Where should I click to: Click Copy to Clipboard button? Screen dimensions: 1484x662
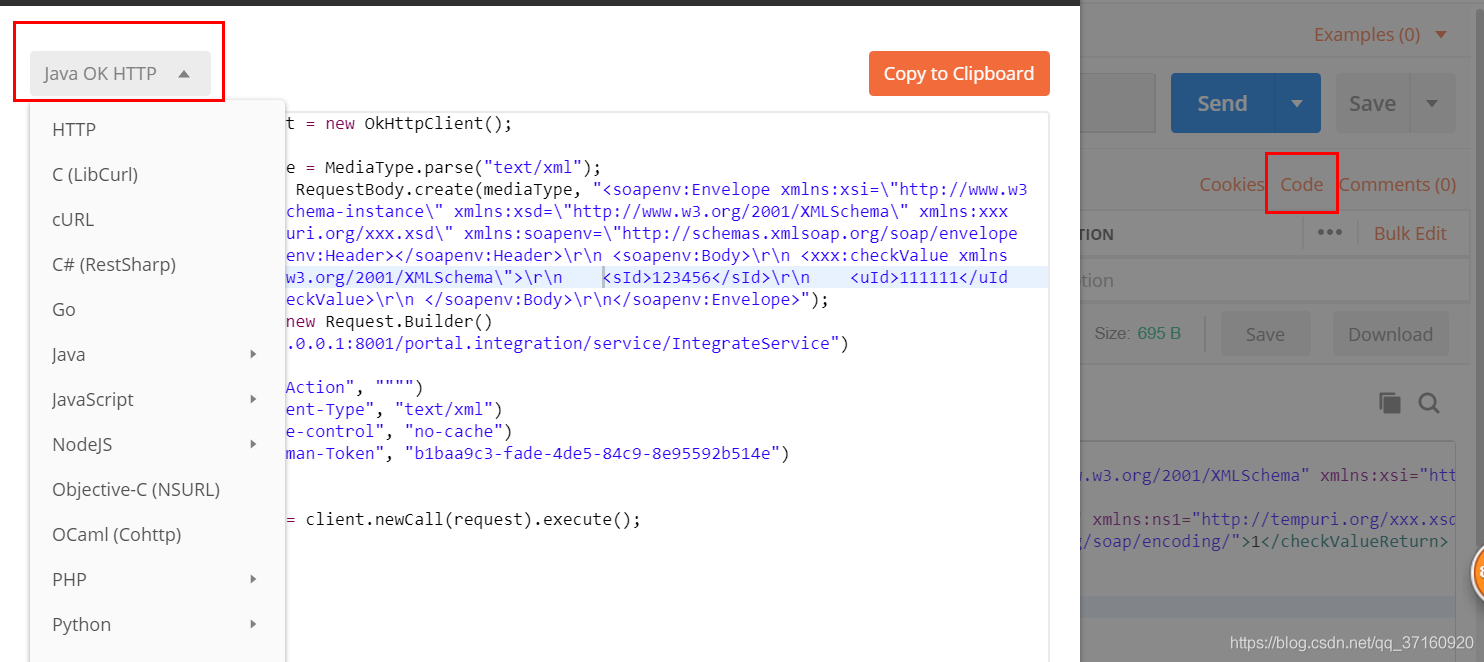point(959,73)
